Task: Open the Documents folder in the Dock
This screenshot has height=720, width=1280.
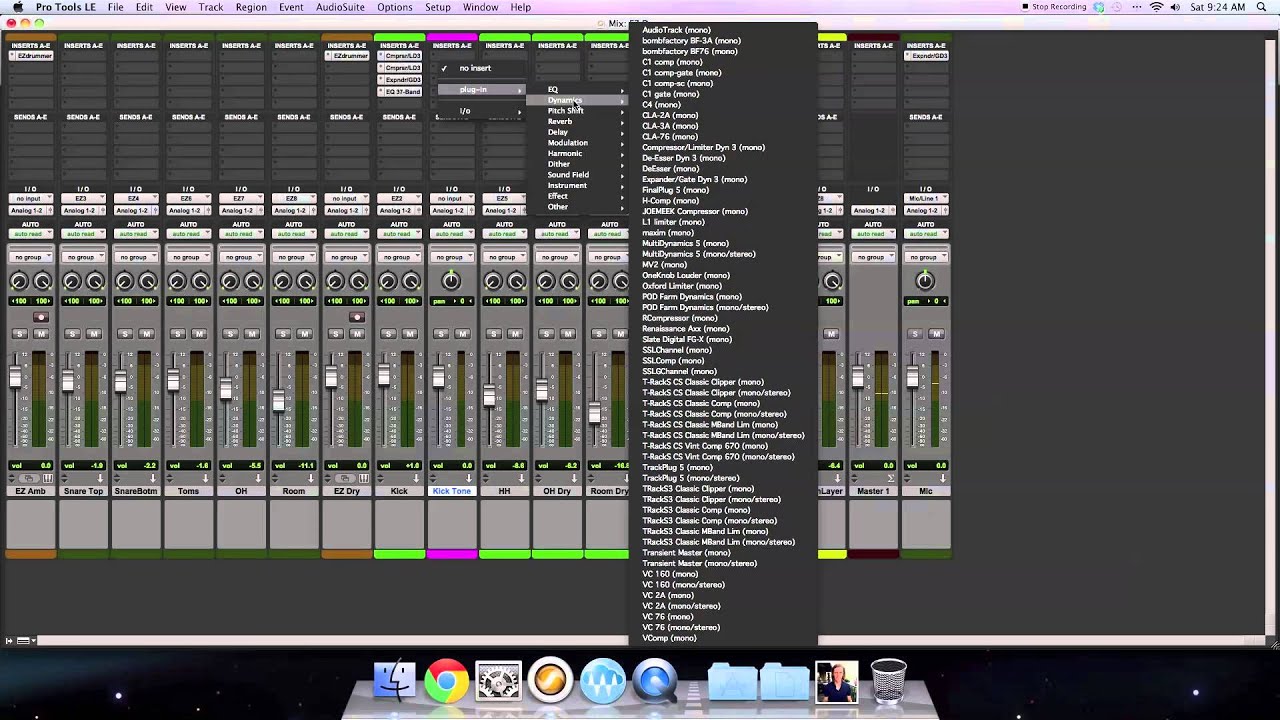Action: click(x=784, y=682)
